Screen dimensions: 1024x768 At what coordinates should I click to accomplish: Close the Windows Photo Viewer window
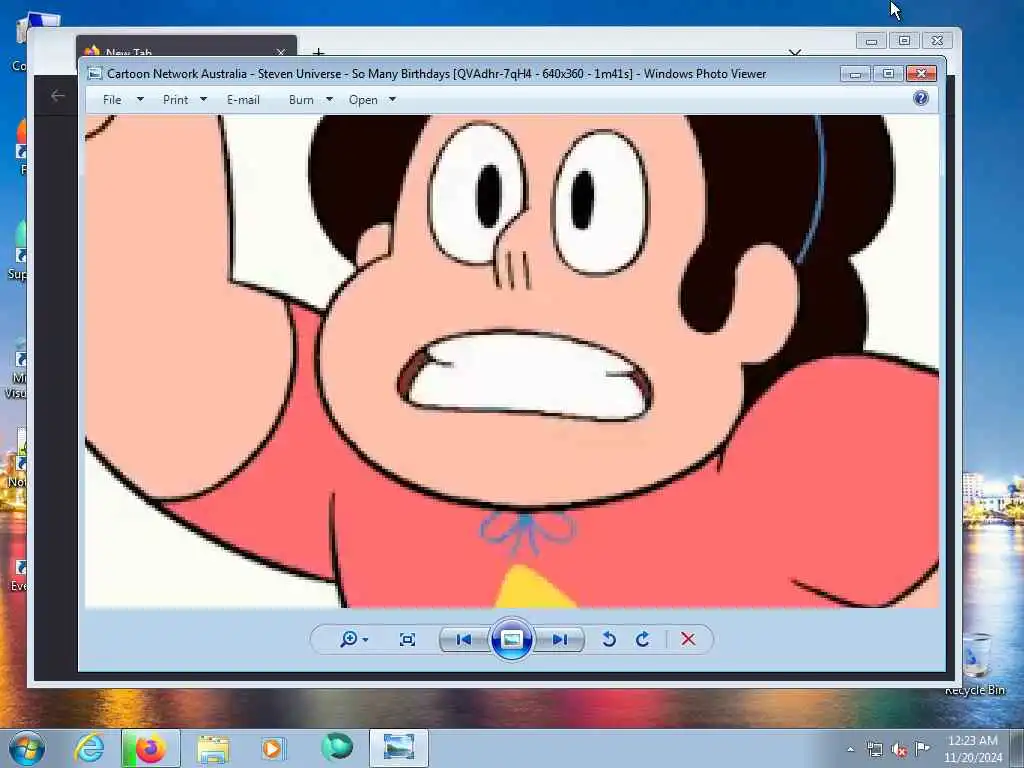[921, 74]
